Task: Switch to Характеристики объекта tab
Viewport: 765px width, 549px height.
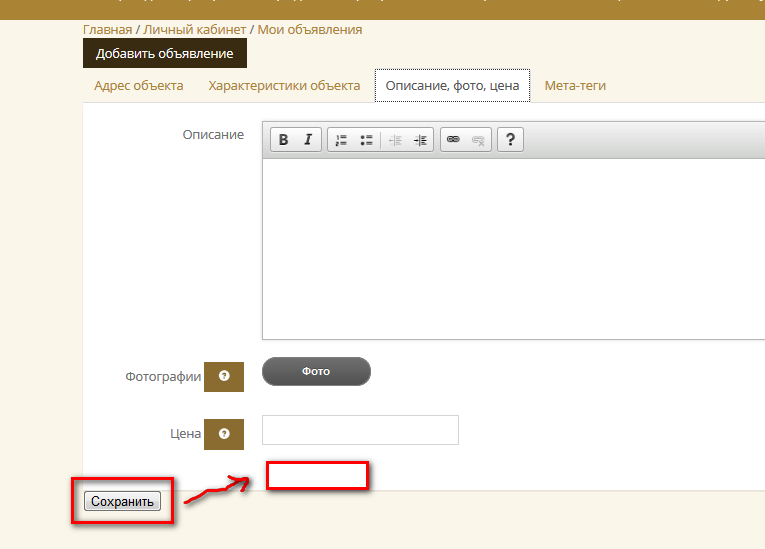Action: tap(284, 85)
